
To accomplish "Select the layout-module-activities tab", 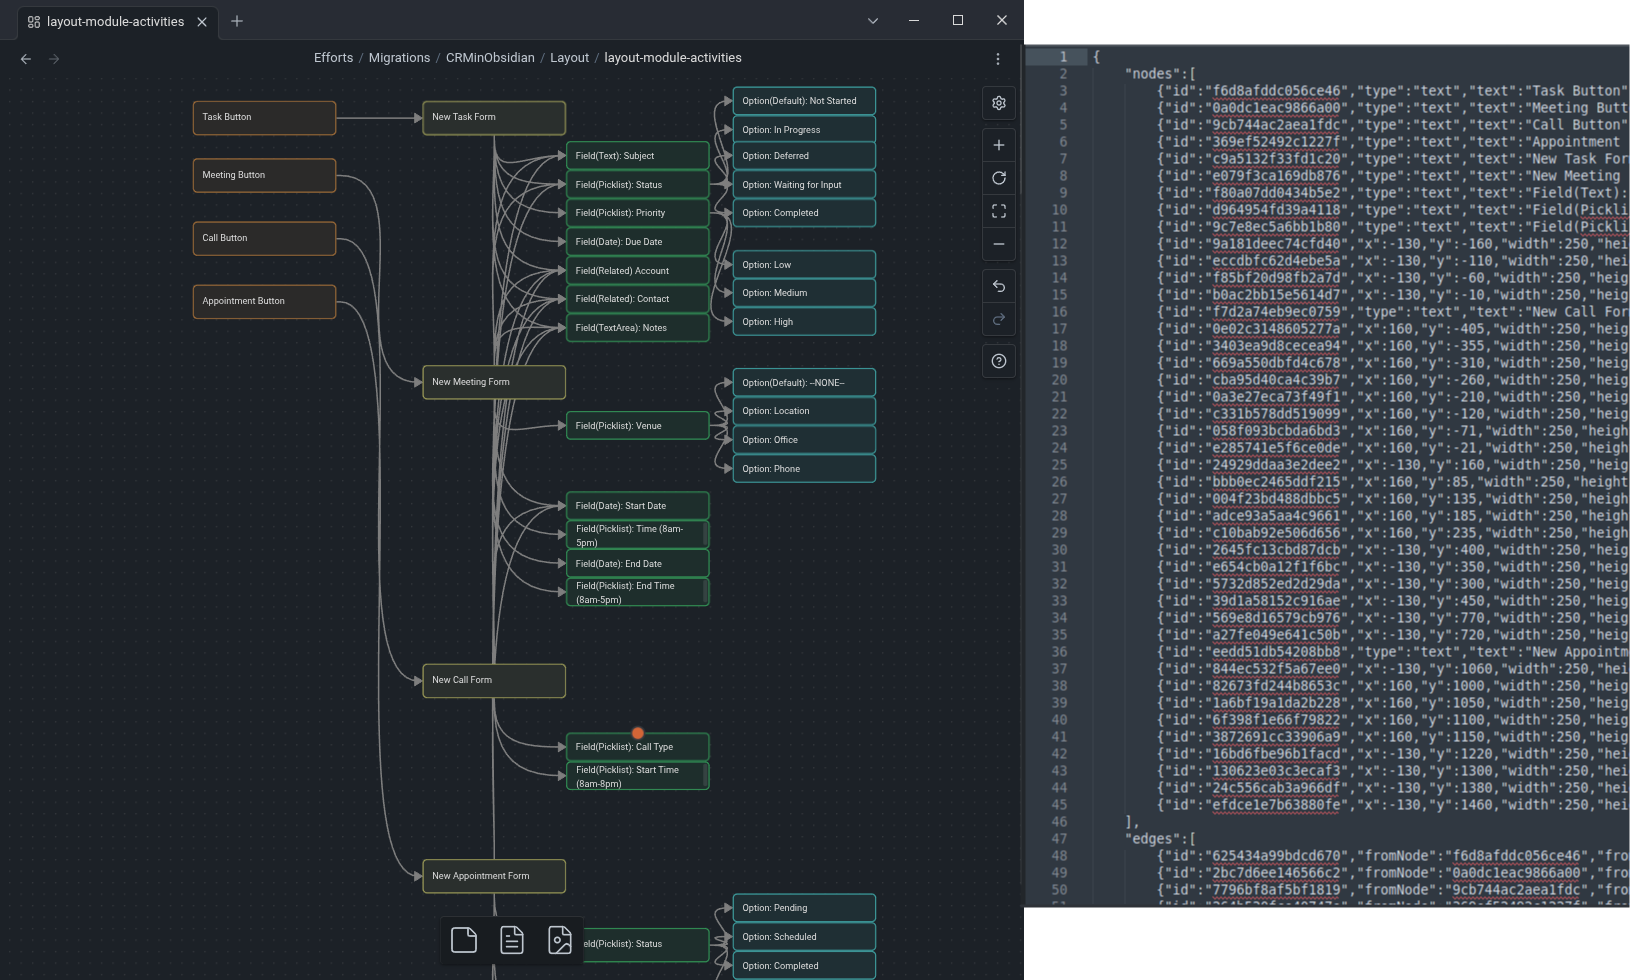I will pos(115,22).
